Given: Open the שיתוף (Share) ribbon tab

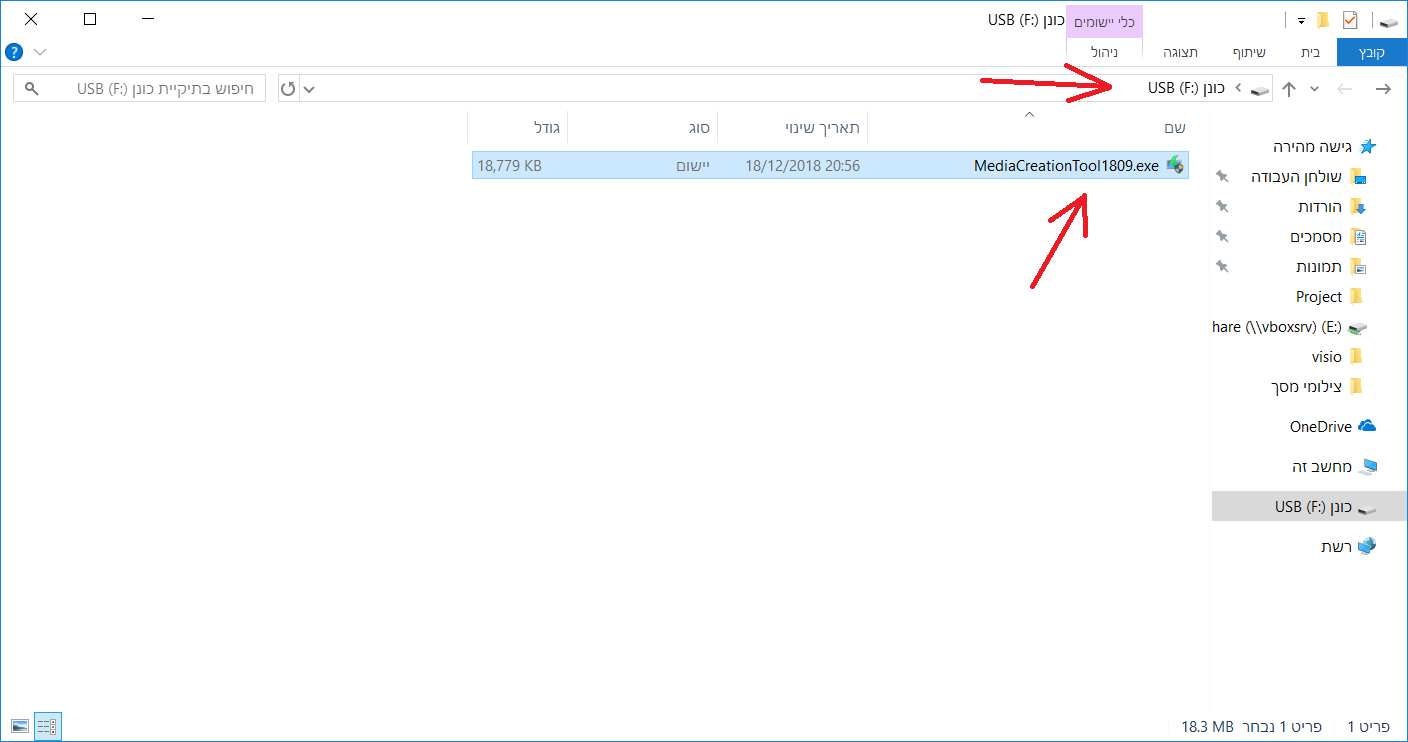Looking at the screenshot, I should pos(1249,52).
